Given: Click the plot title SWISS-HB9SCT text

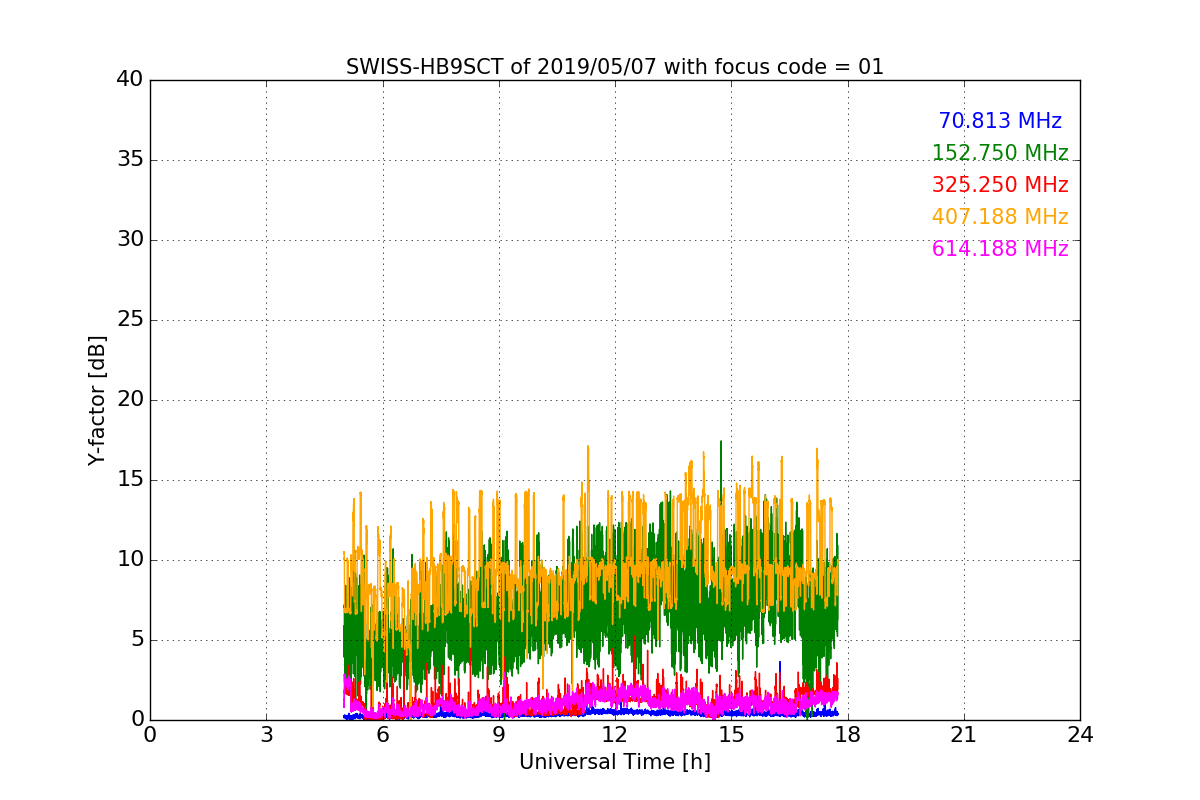Looking at the screenshot, I should pos(614,67).
